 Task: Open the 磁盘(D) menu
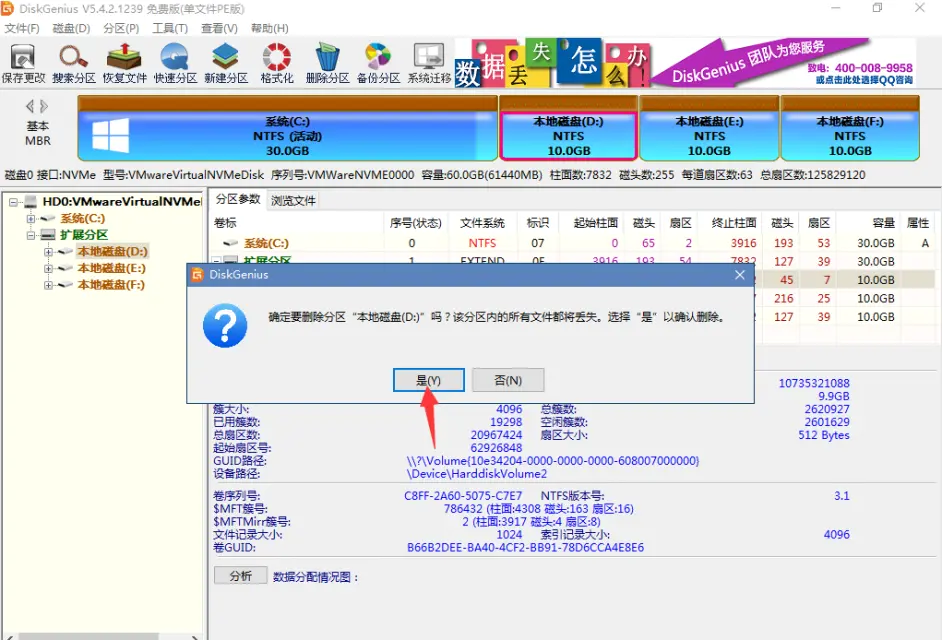71,28
